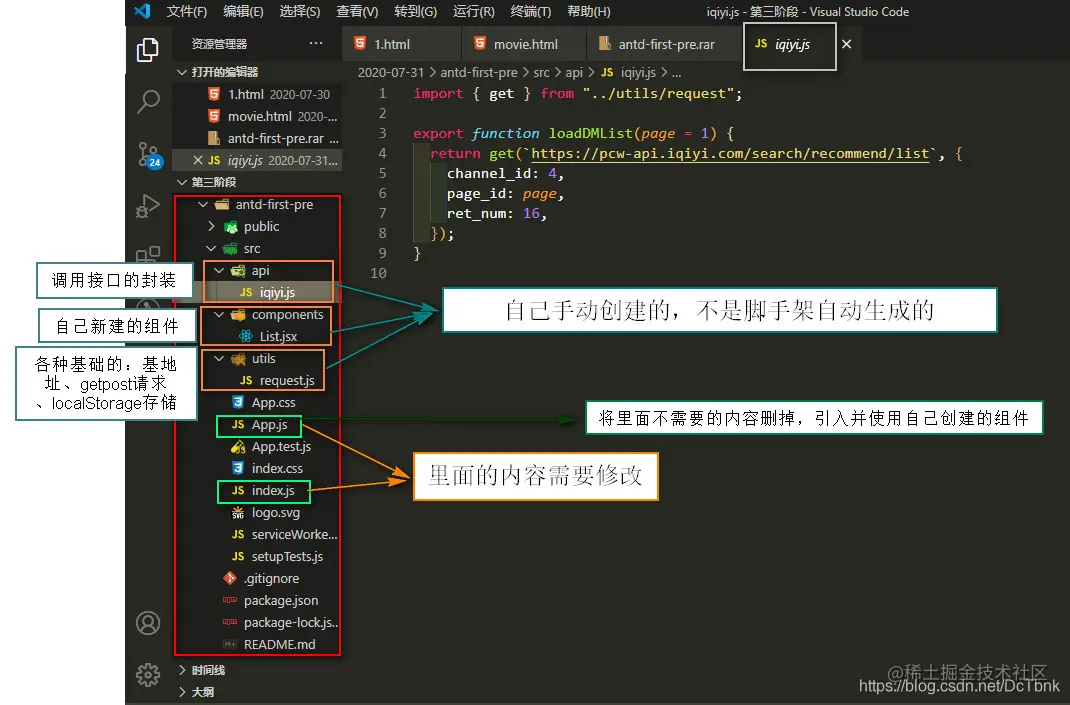Image resolution: width=1070 pixels, height=705 pixels.
Task: Click the Accounts icon above the gear
Action: (148, 622)
